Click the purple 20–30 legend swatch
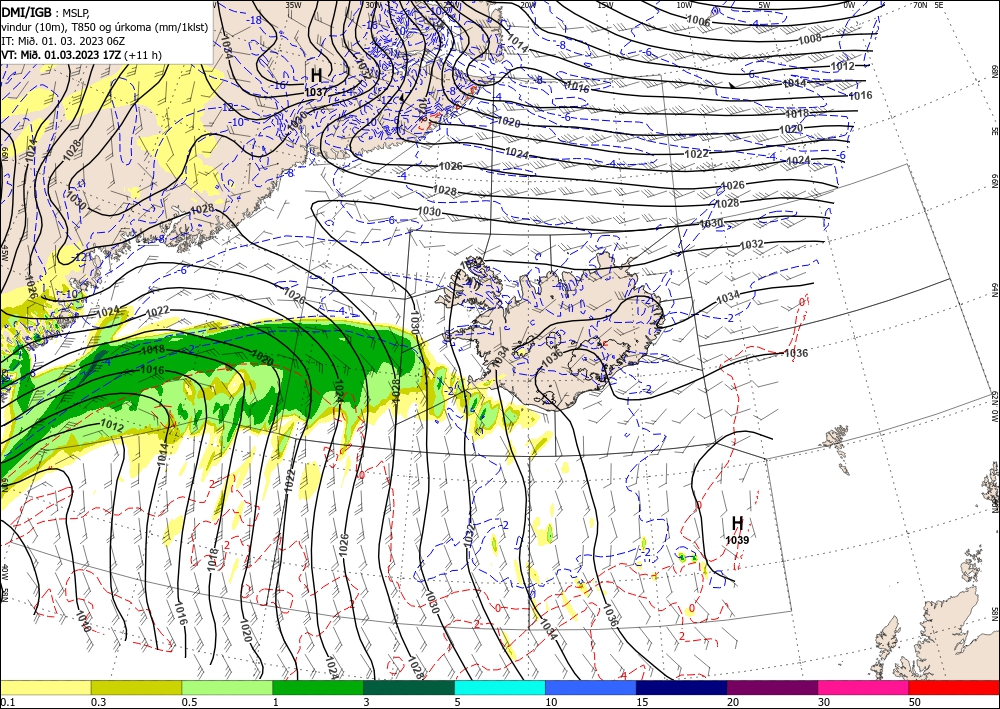 pyautogui.click(x=772, y=687)
